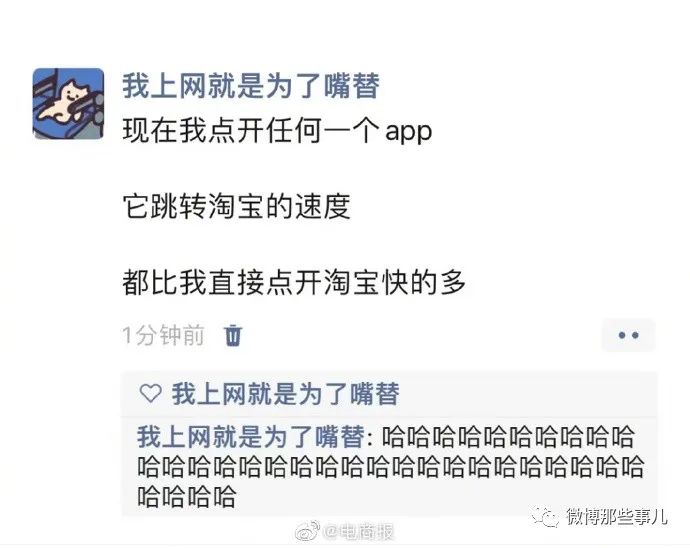
Task: Click the first row of 哈哈 after the colon
Action: (x=508, y=437)
